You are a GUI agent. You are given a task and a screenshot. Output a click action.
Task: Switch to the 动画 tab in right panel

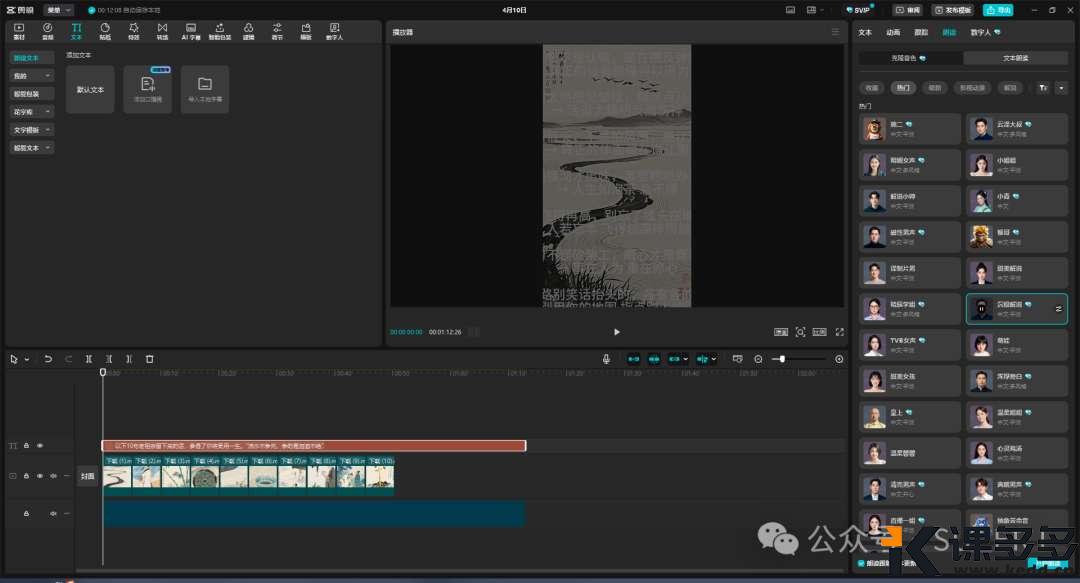893,32
